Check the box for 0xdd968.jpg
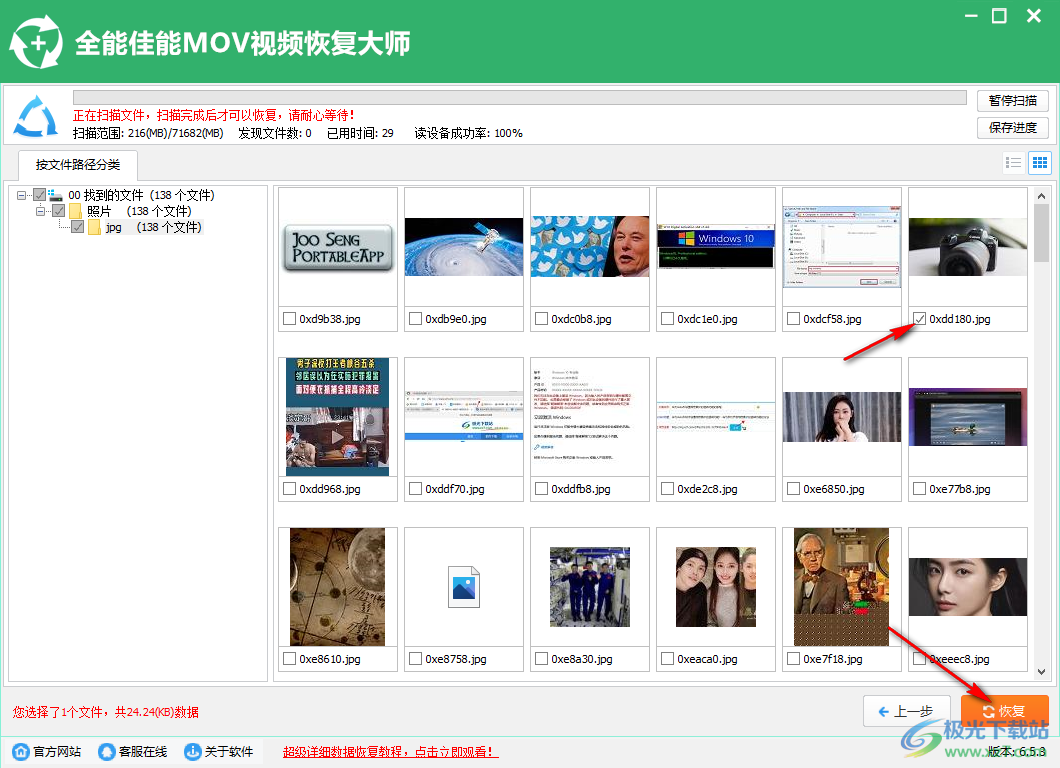The width and height of the screenshot is (1060, 768). pos(289,488)
